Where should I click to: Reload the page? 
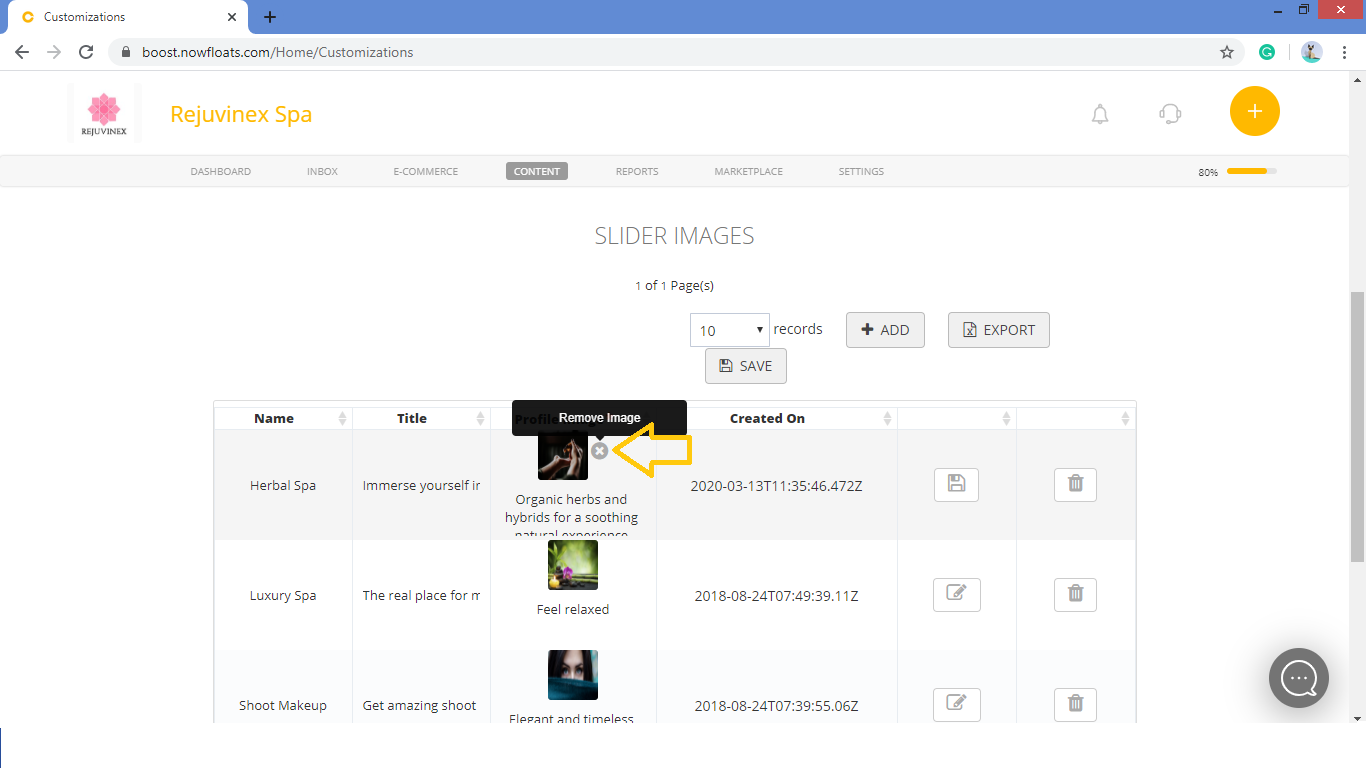click(86, 52)
